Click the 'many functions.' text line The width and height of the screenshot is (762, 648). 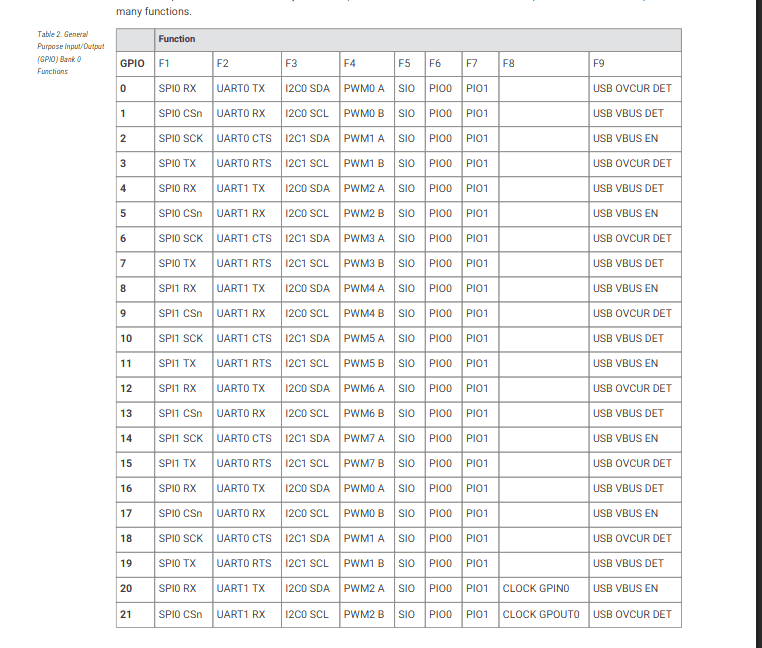[x=153, y=11]
